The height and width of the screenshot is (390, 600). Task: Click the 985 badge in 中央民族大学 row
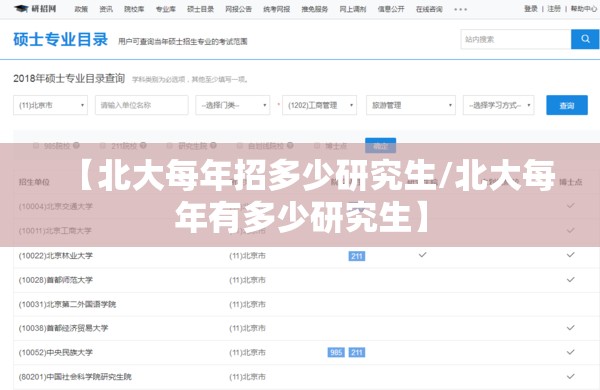point(336,352)
